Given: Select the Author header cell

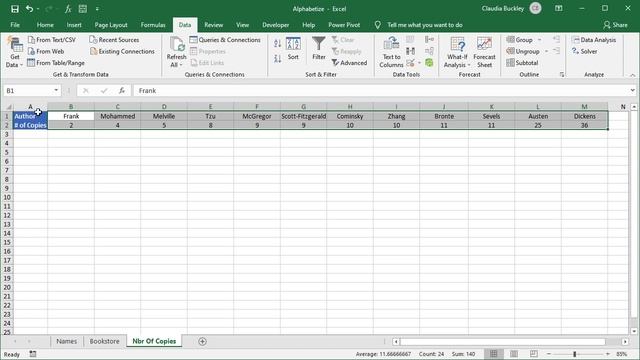Looking at the screenshot, I should point(31,116).
